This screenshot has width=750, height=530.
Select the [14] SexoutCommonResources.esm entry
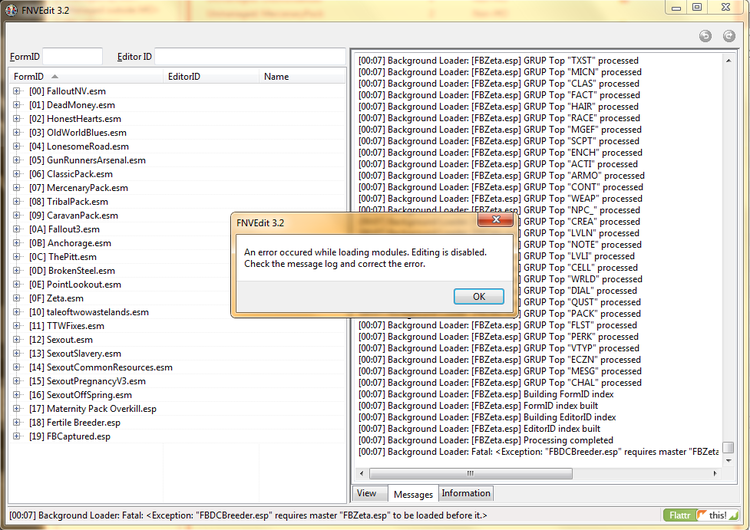[x=100, y=367]
